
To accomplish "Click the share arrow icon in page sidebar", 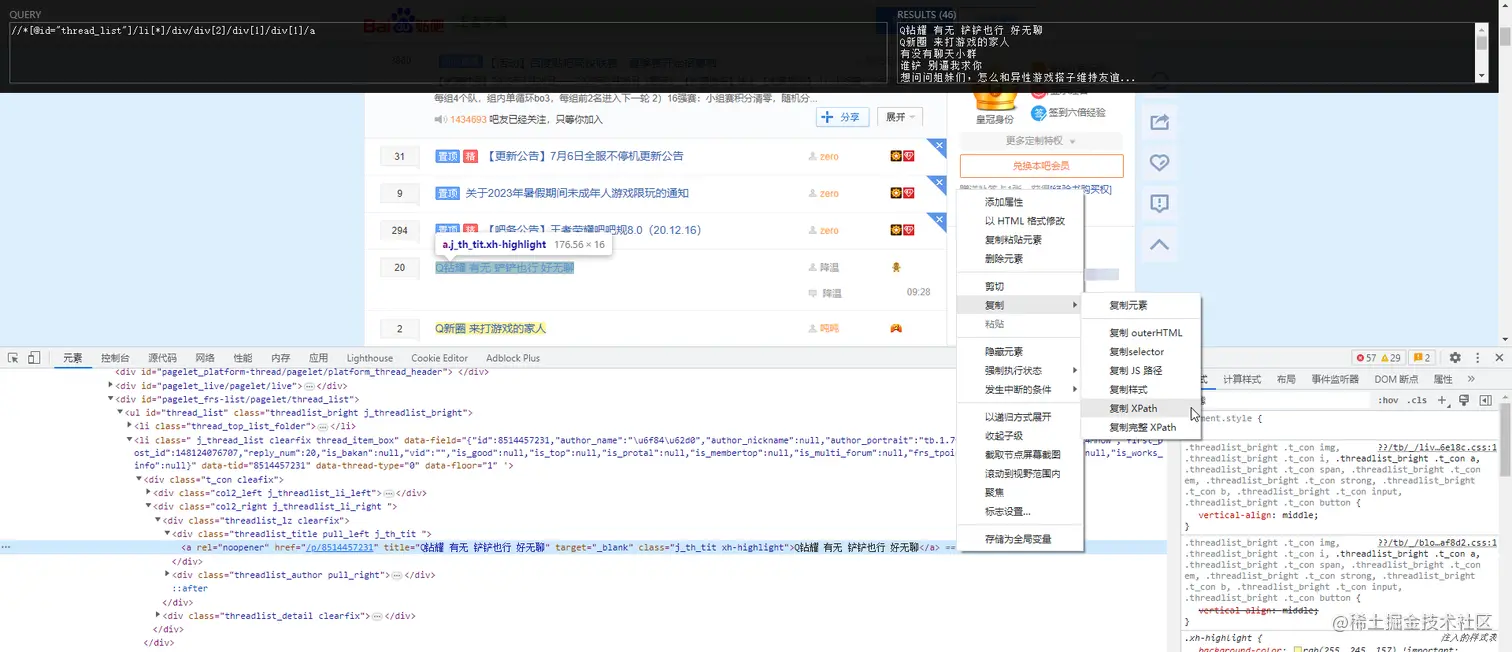I will click(1160, 122).
